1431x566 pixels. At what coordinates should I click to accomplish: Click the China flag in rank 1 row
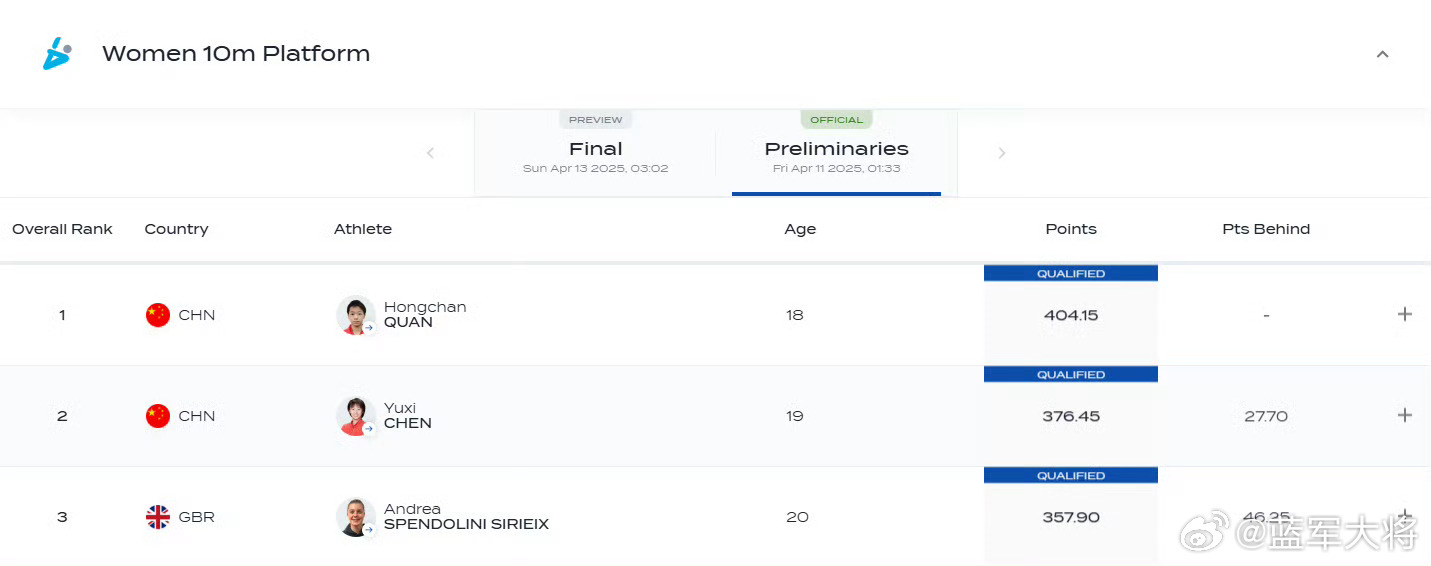pyautogui.click(x=158, y=315)
